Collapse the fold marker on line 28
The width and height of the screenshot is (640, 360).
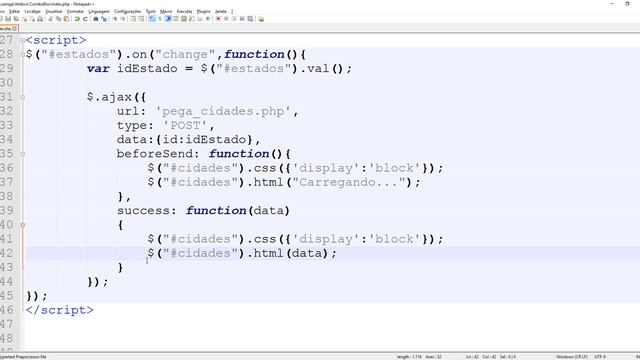22,55
